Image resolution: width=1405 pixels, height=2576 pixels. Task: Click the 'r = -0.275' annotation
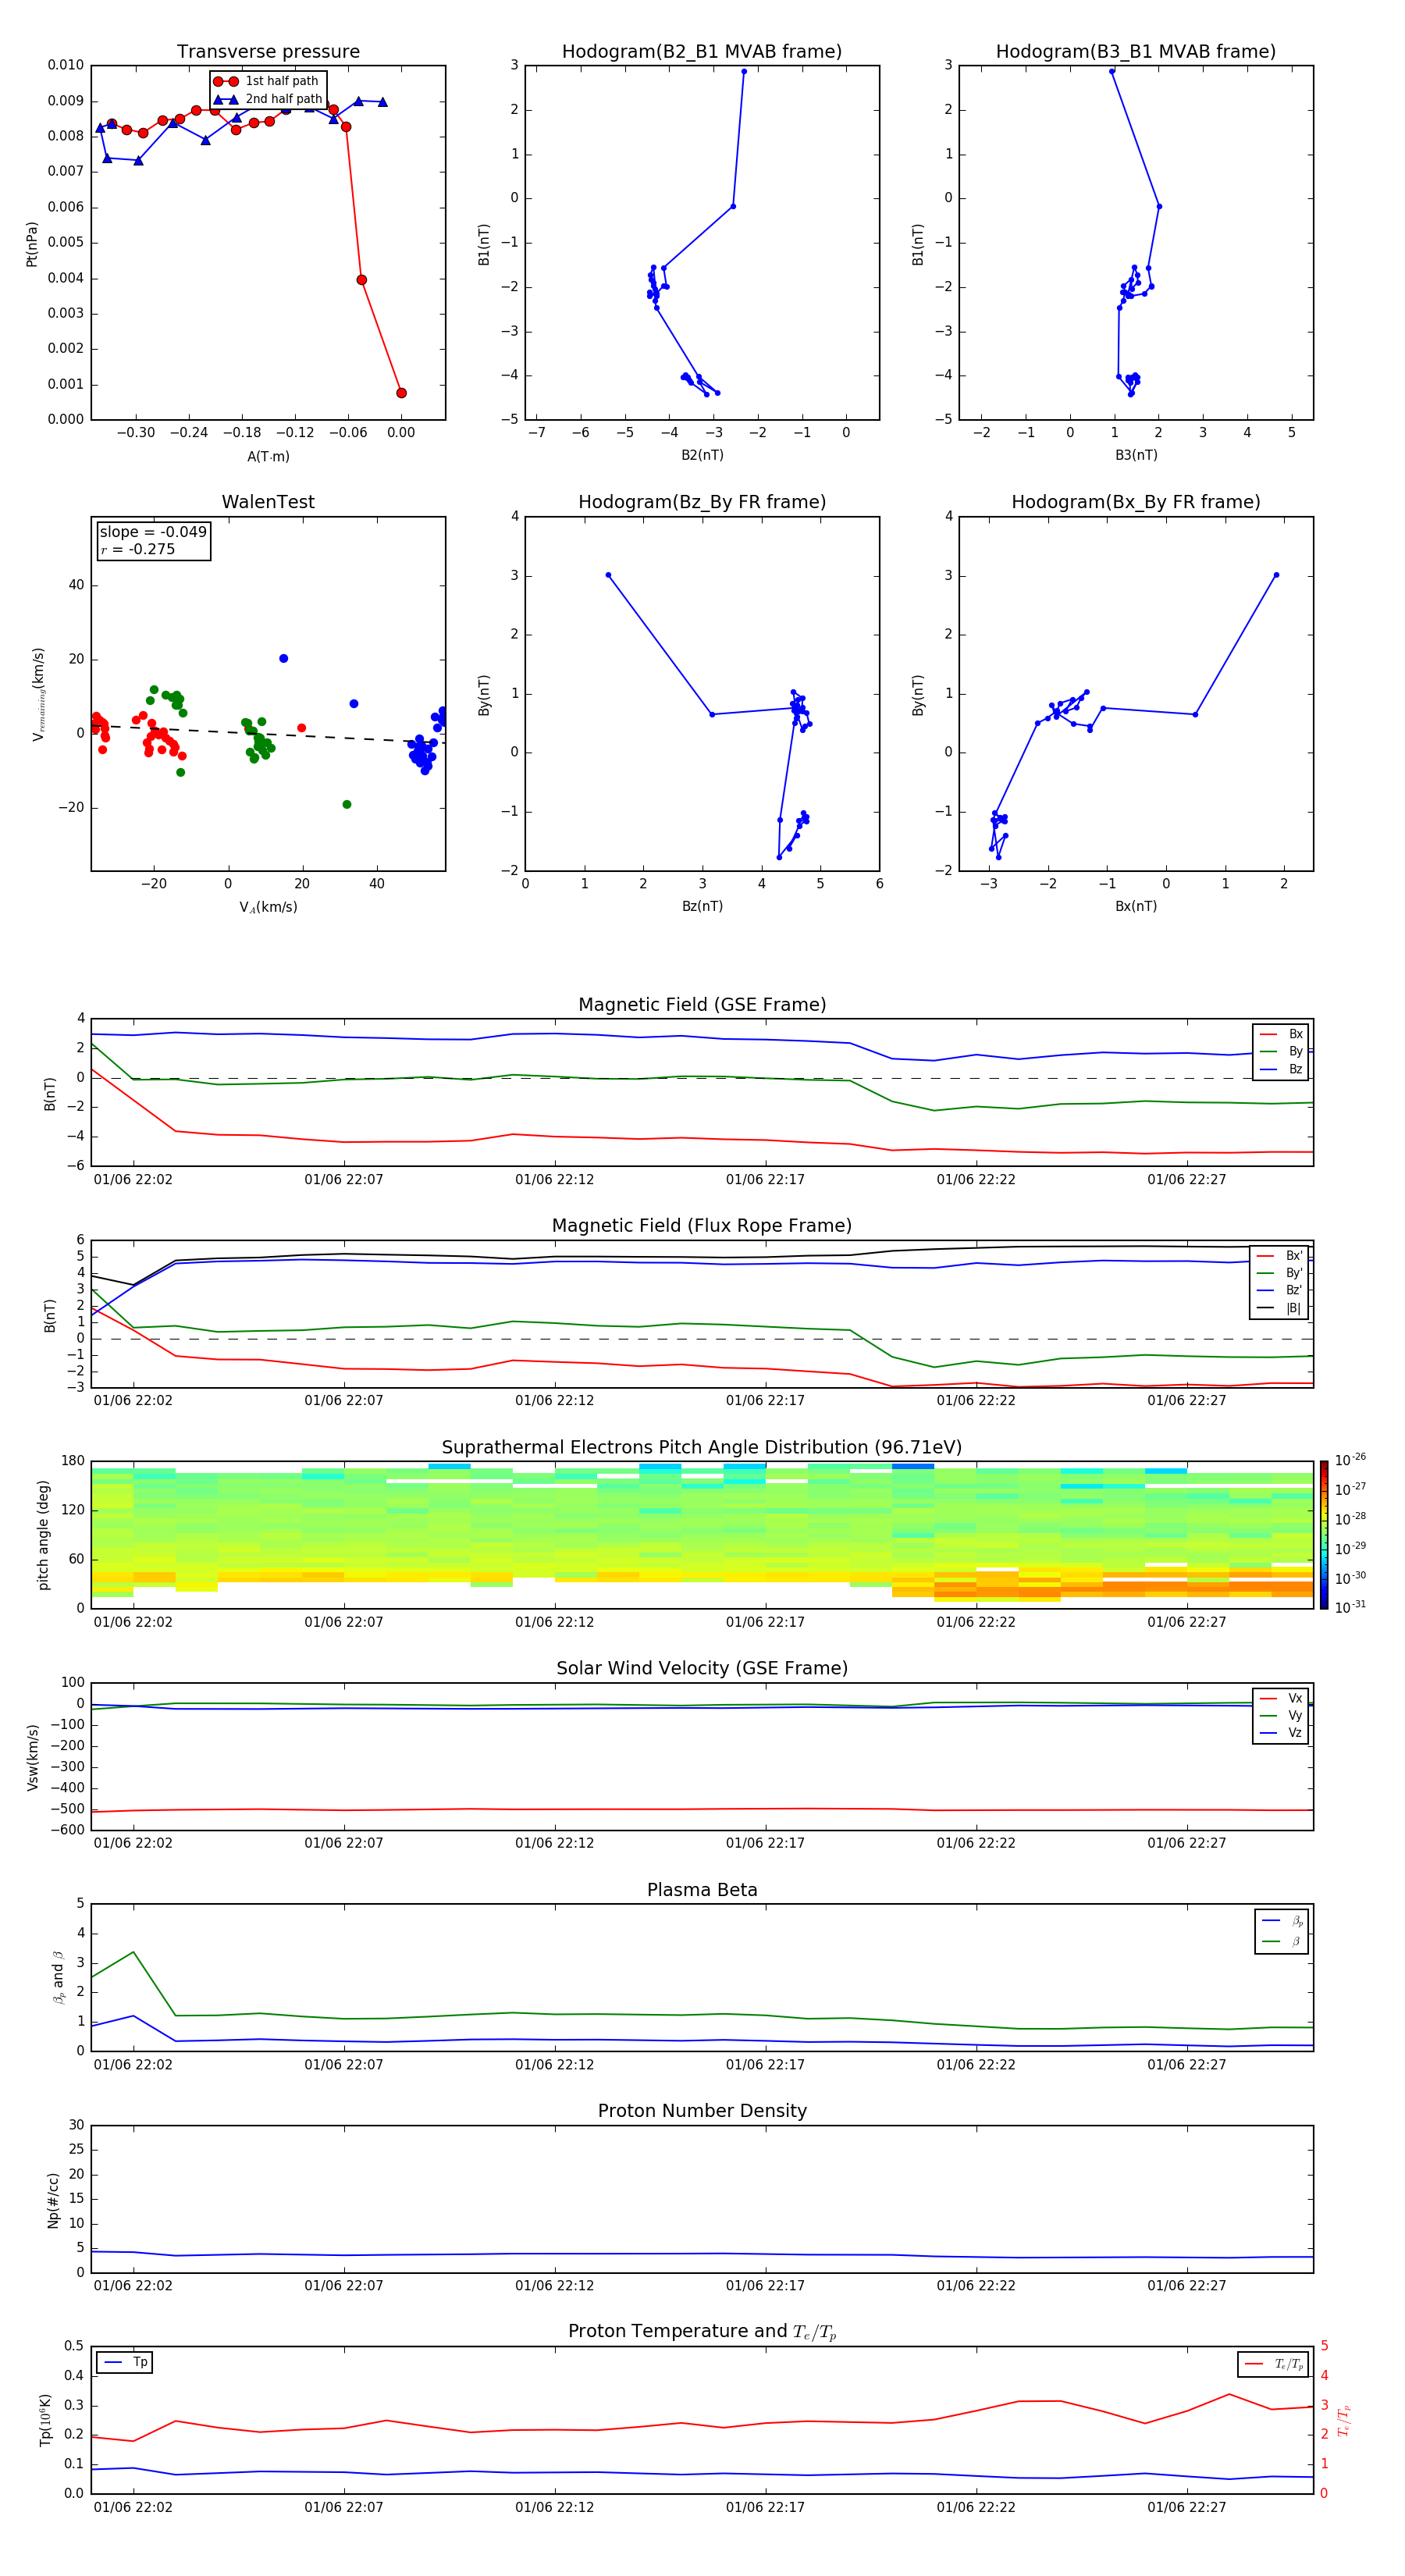(138, 549)
